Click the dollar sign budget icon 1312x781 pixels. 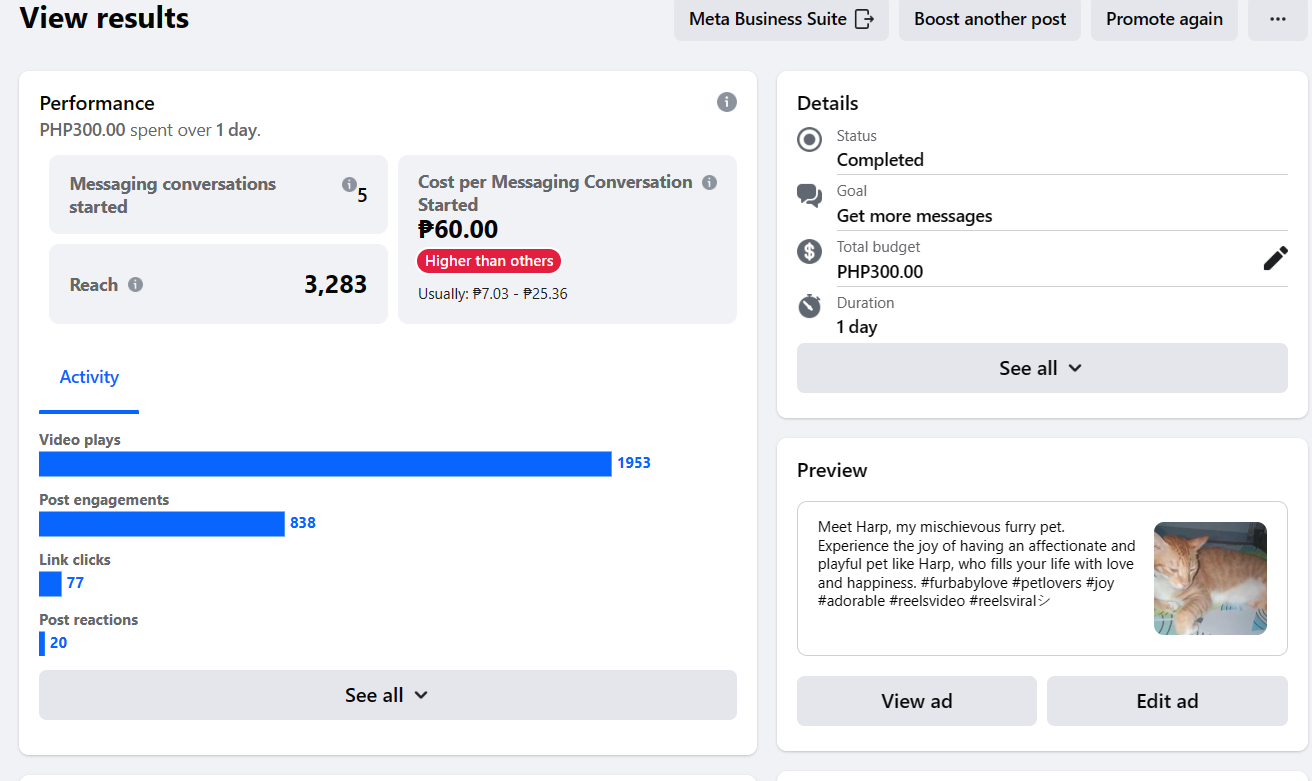coord(809,251)
